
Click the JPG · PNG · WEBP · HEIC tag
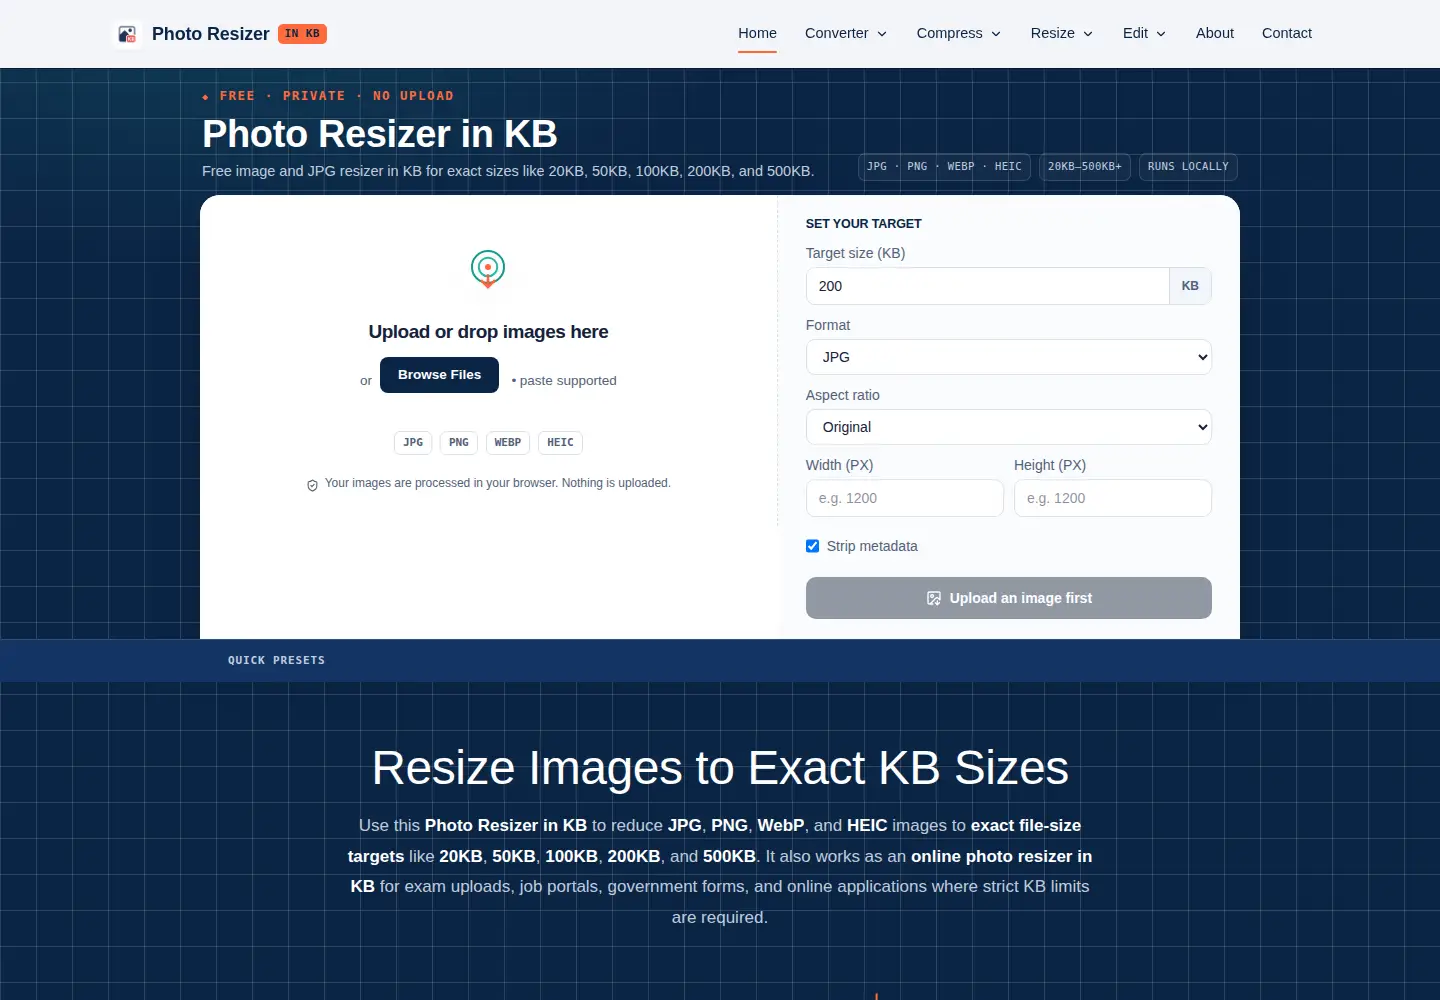click(x=944, y=167)
